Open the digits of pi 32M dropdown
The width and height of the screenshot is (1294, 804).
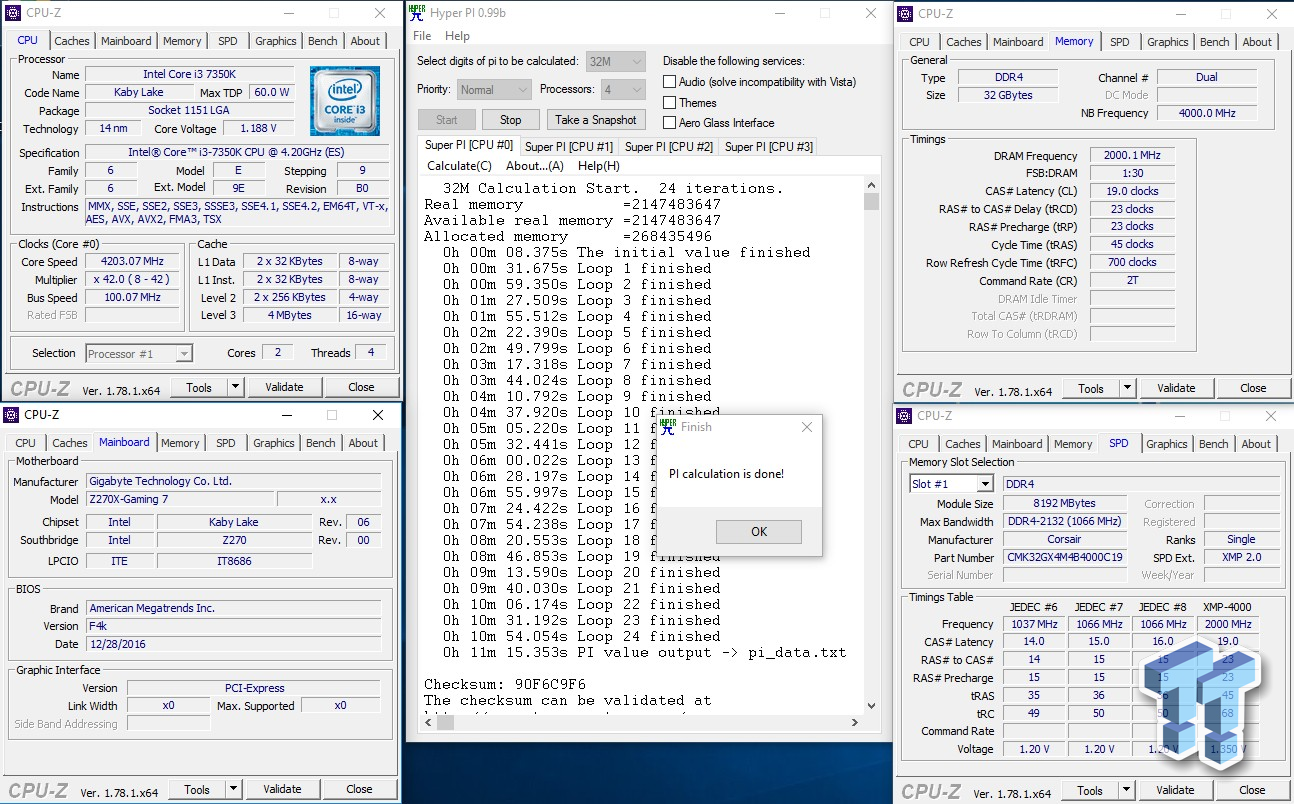click(x=615, y=61)
